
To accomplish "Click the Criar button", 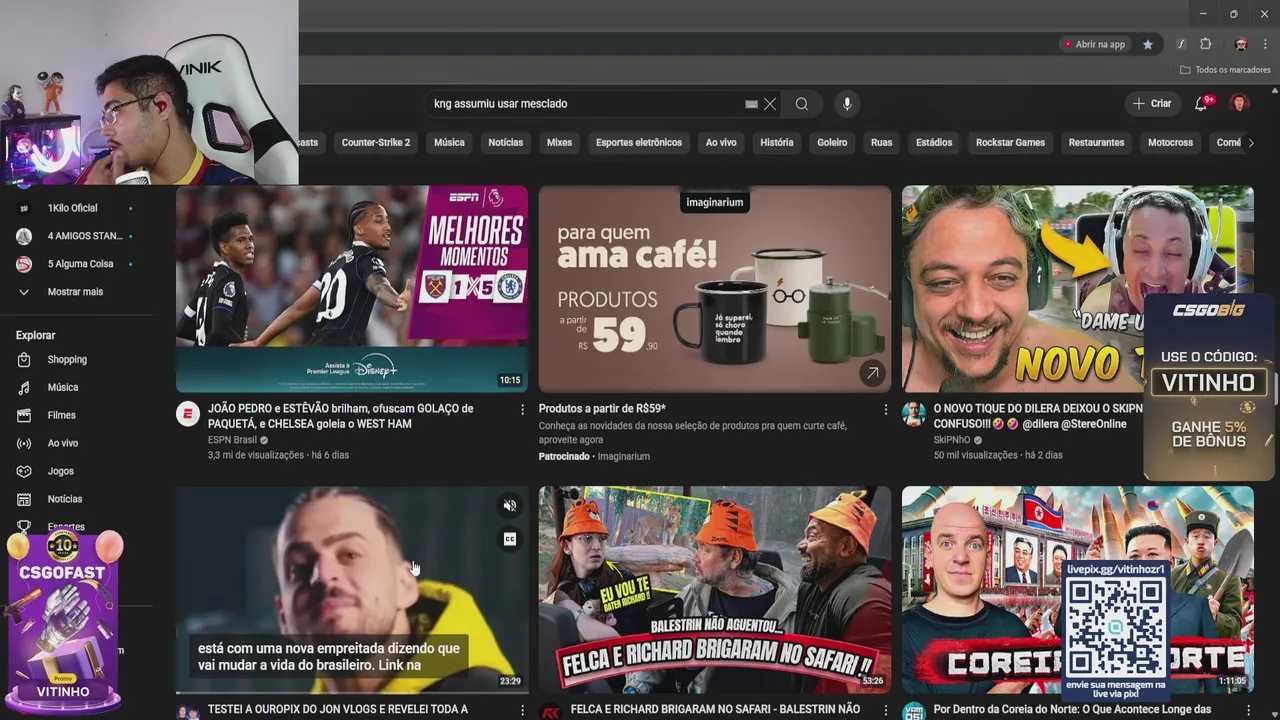I will point(1151,104).
